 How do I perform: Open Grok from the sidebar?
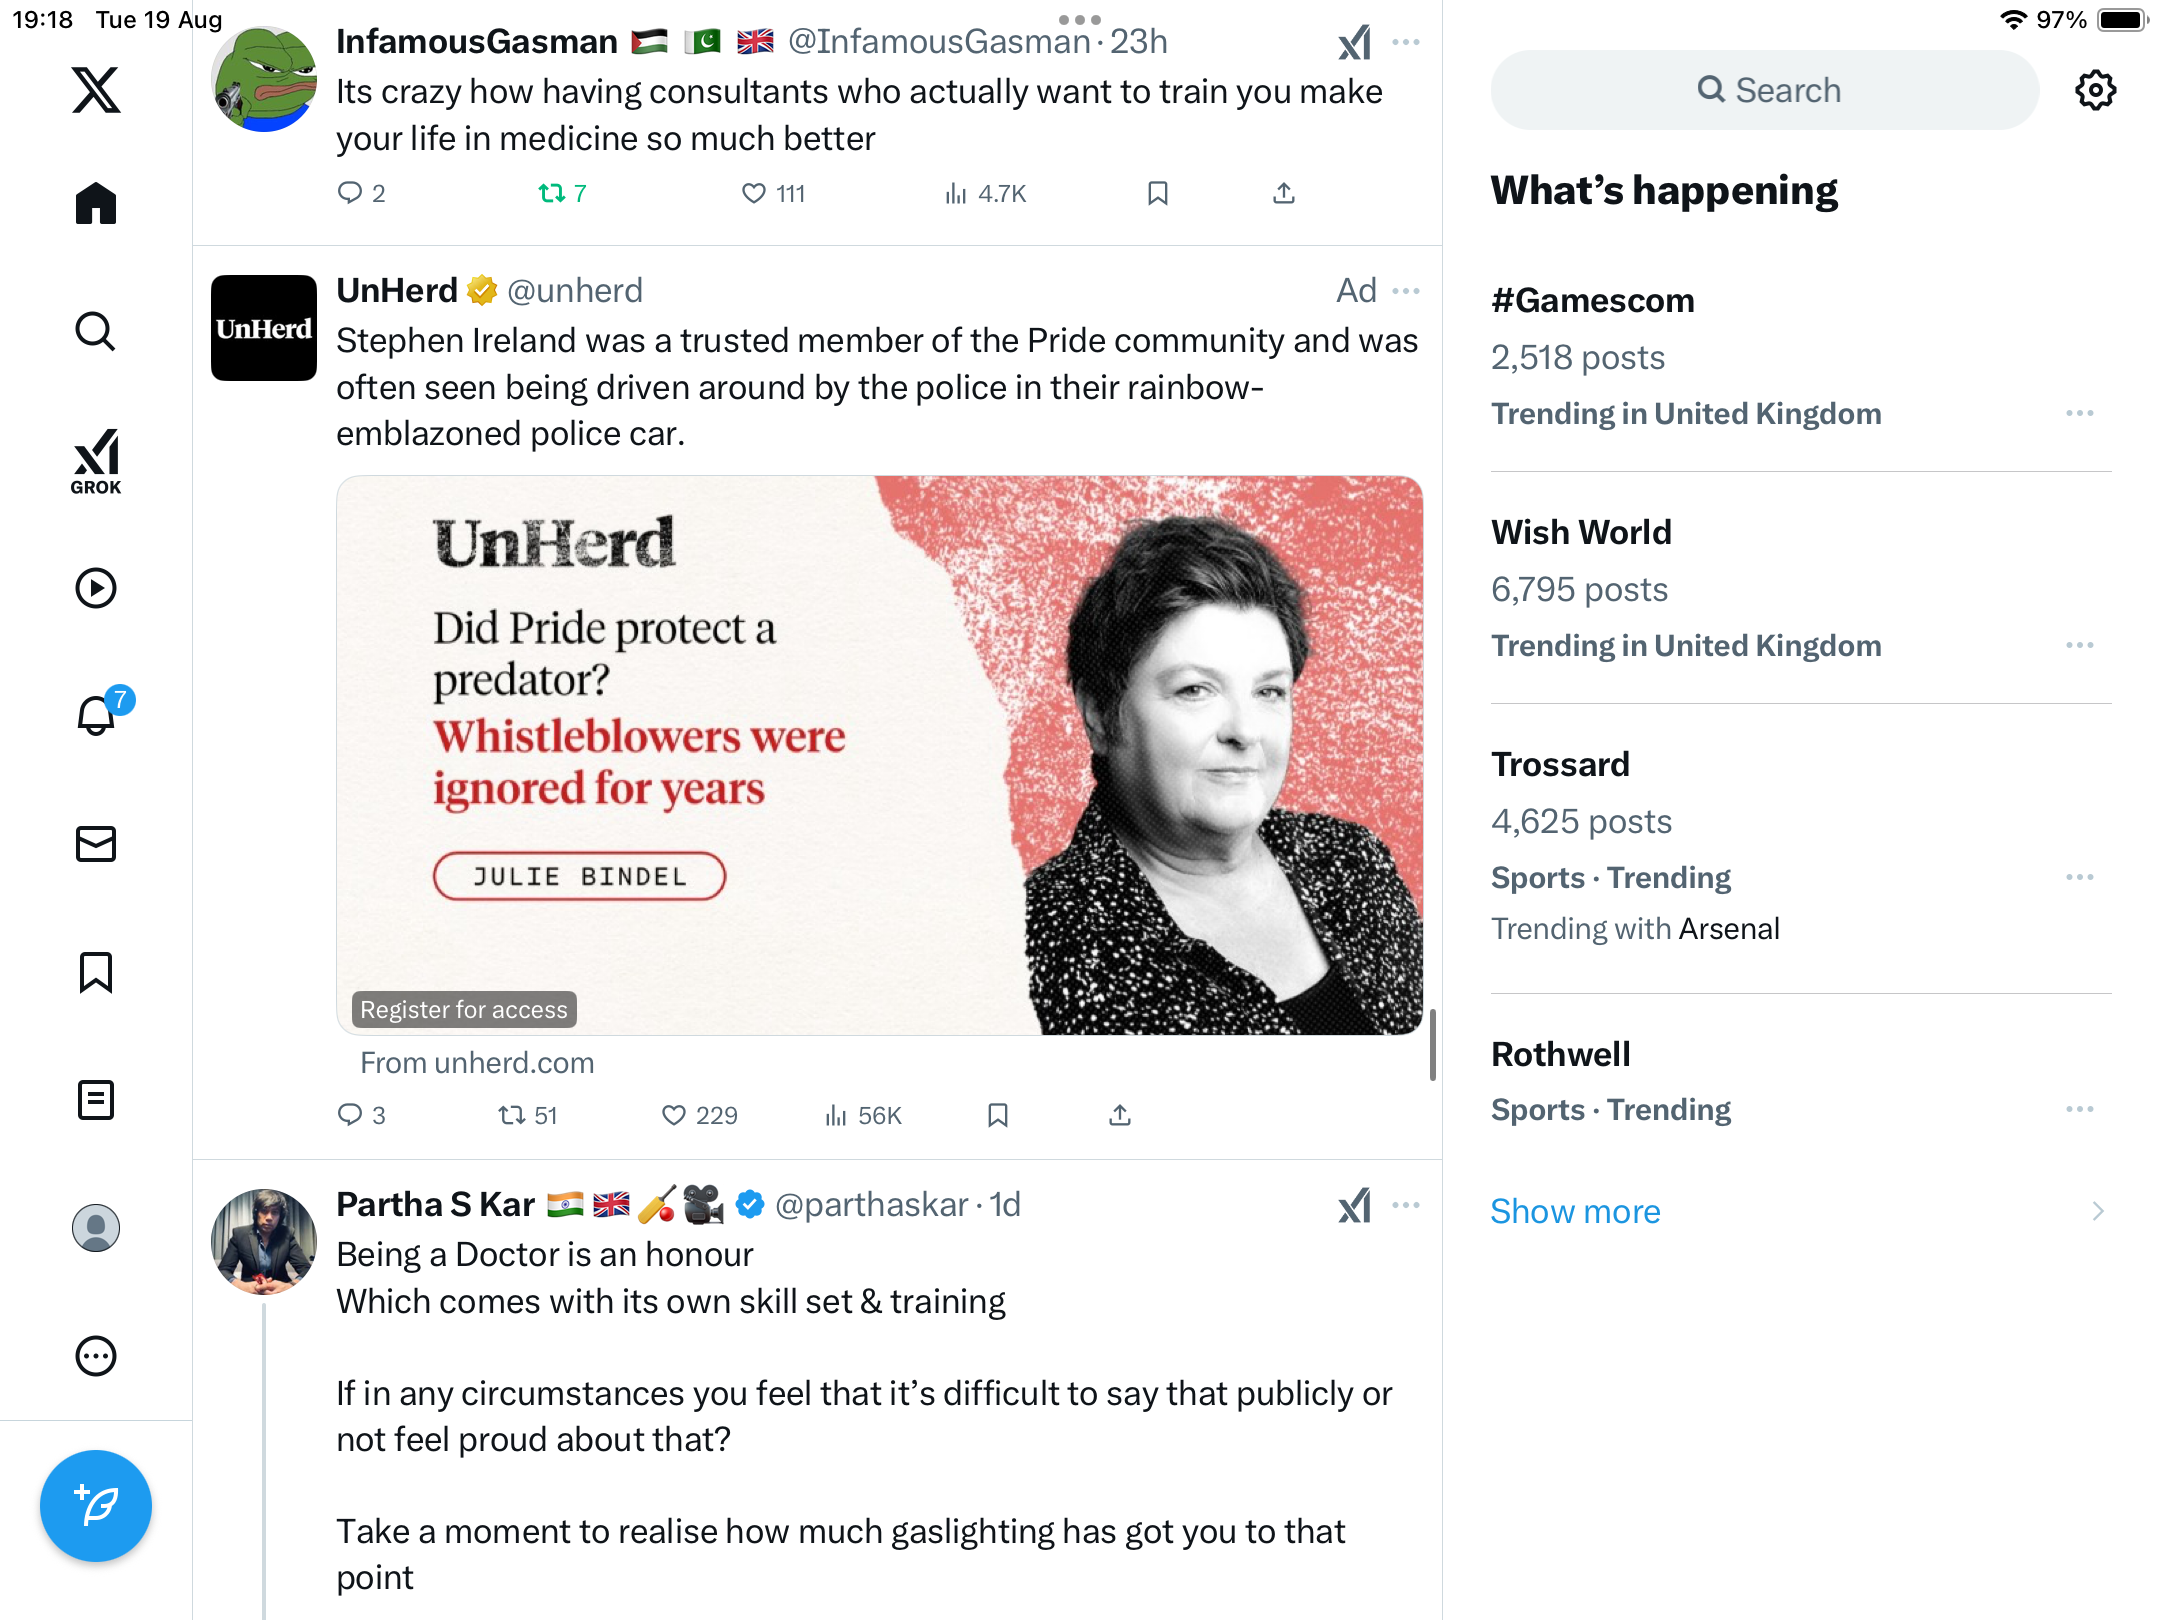96,462
